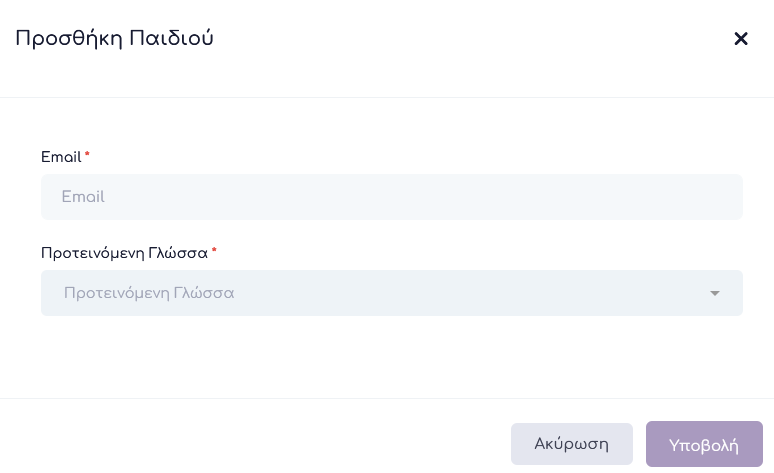Submit the form with Υποβολή
The image size is (774, 473).
click(x=703, y=445)
